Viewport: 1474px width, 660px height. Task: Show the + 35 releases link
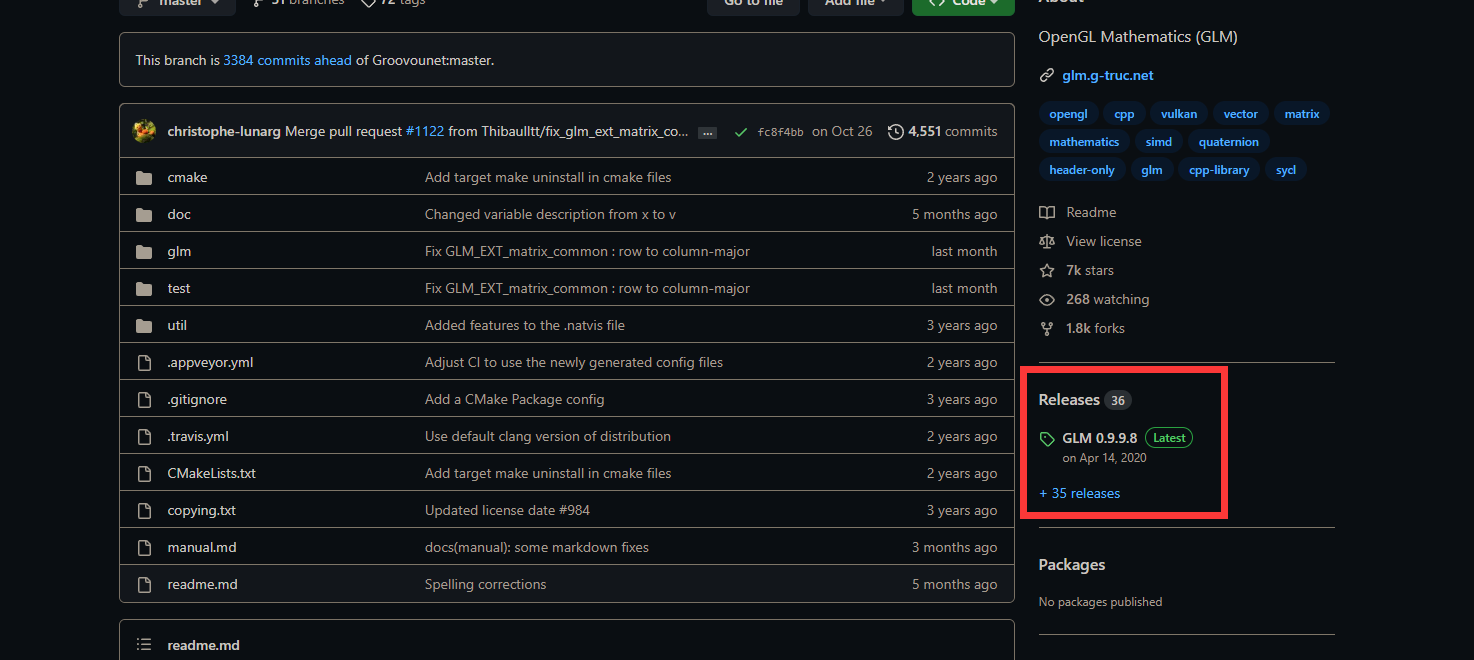[x=1079, y=493]
